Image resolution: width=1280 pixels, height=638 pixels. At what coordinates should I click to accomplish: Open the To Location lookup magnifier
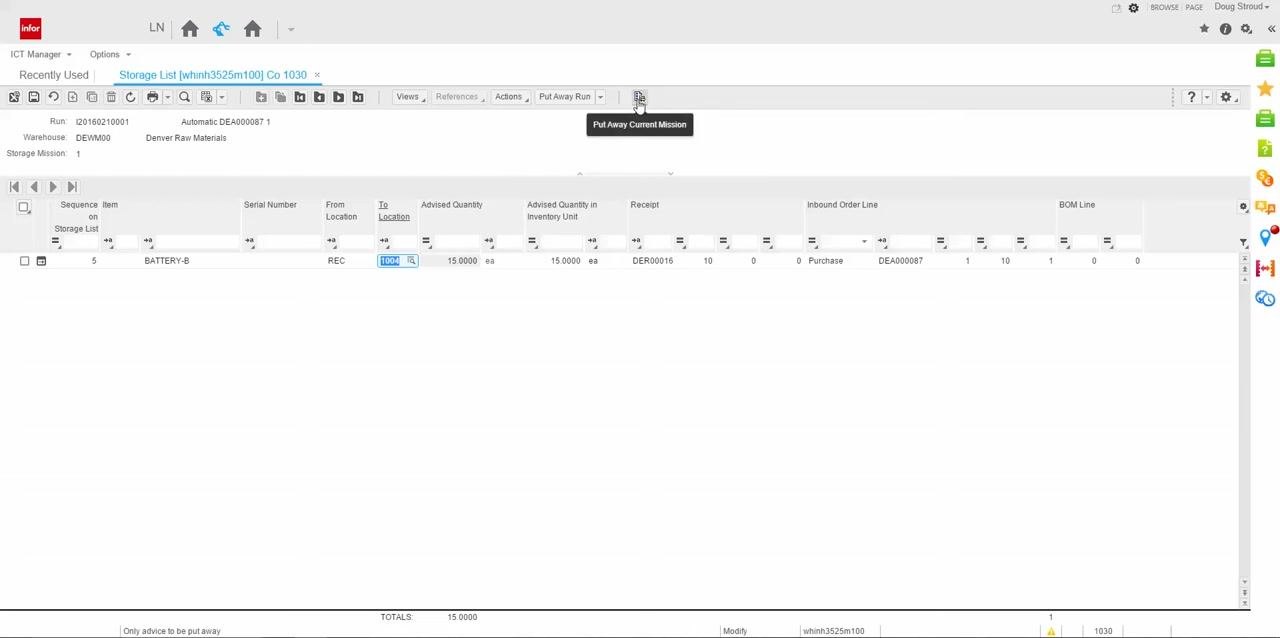point(411,261)
